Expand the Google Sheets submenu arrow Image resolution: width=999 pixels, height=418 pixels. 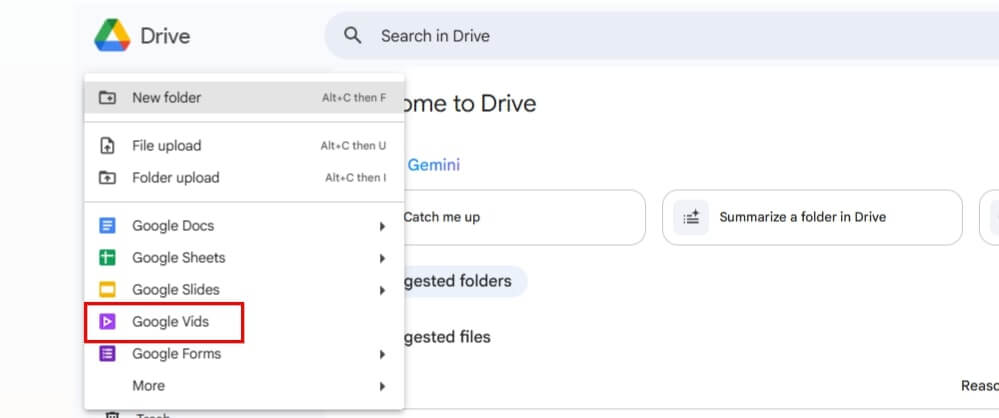[x=382, y=258]
